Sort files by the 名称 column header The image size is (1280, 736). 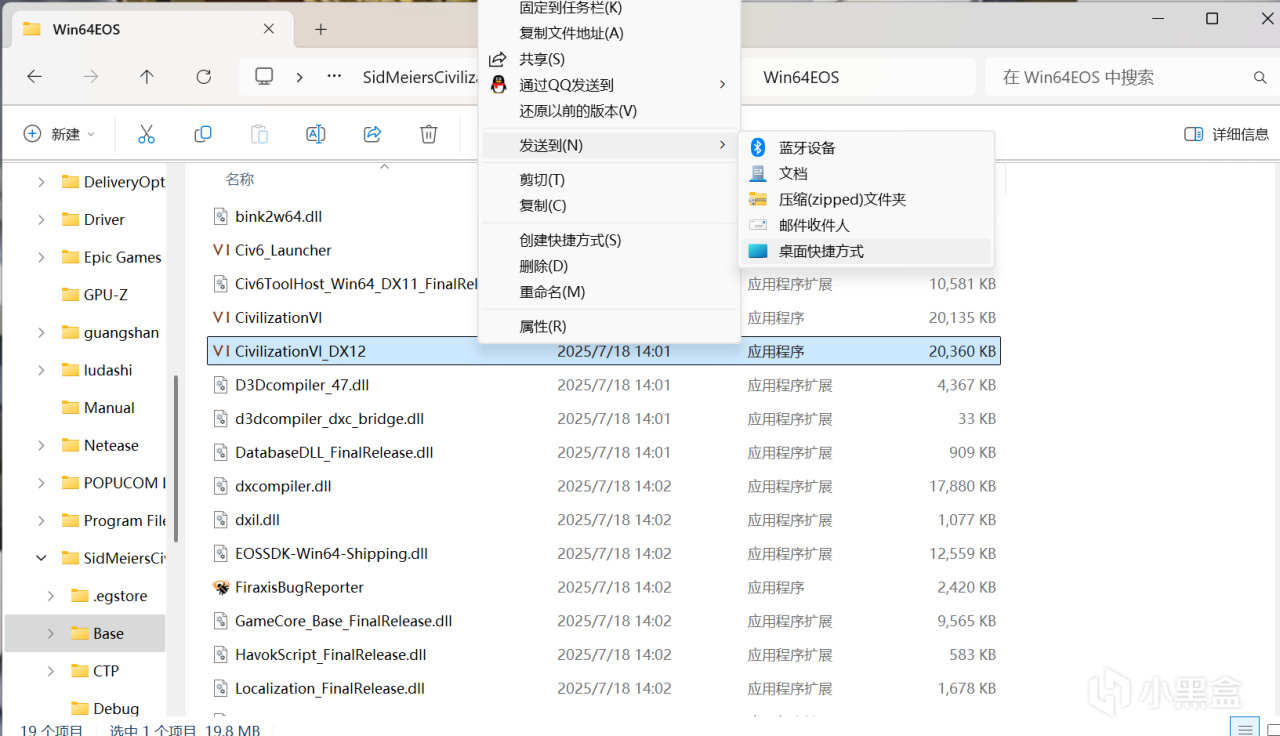coord(240,179)
